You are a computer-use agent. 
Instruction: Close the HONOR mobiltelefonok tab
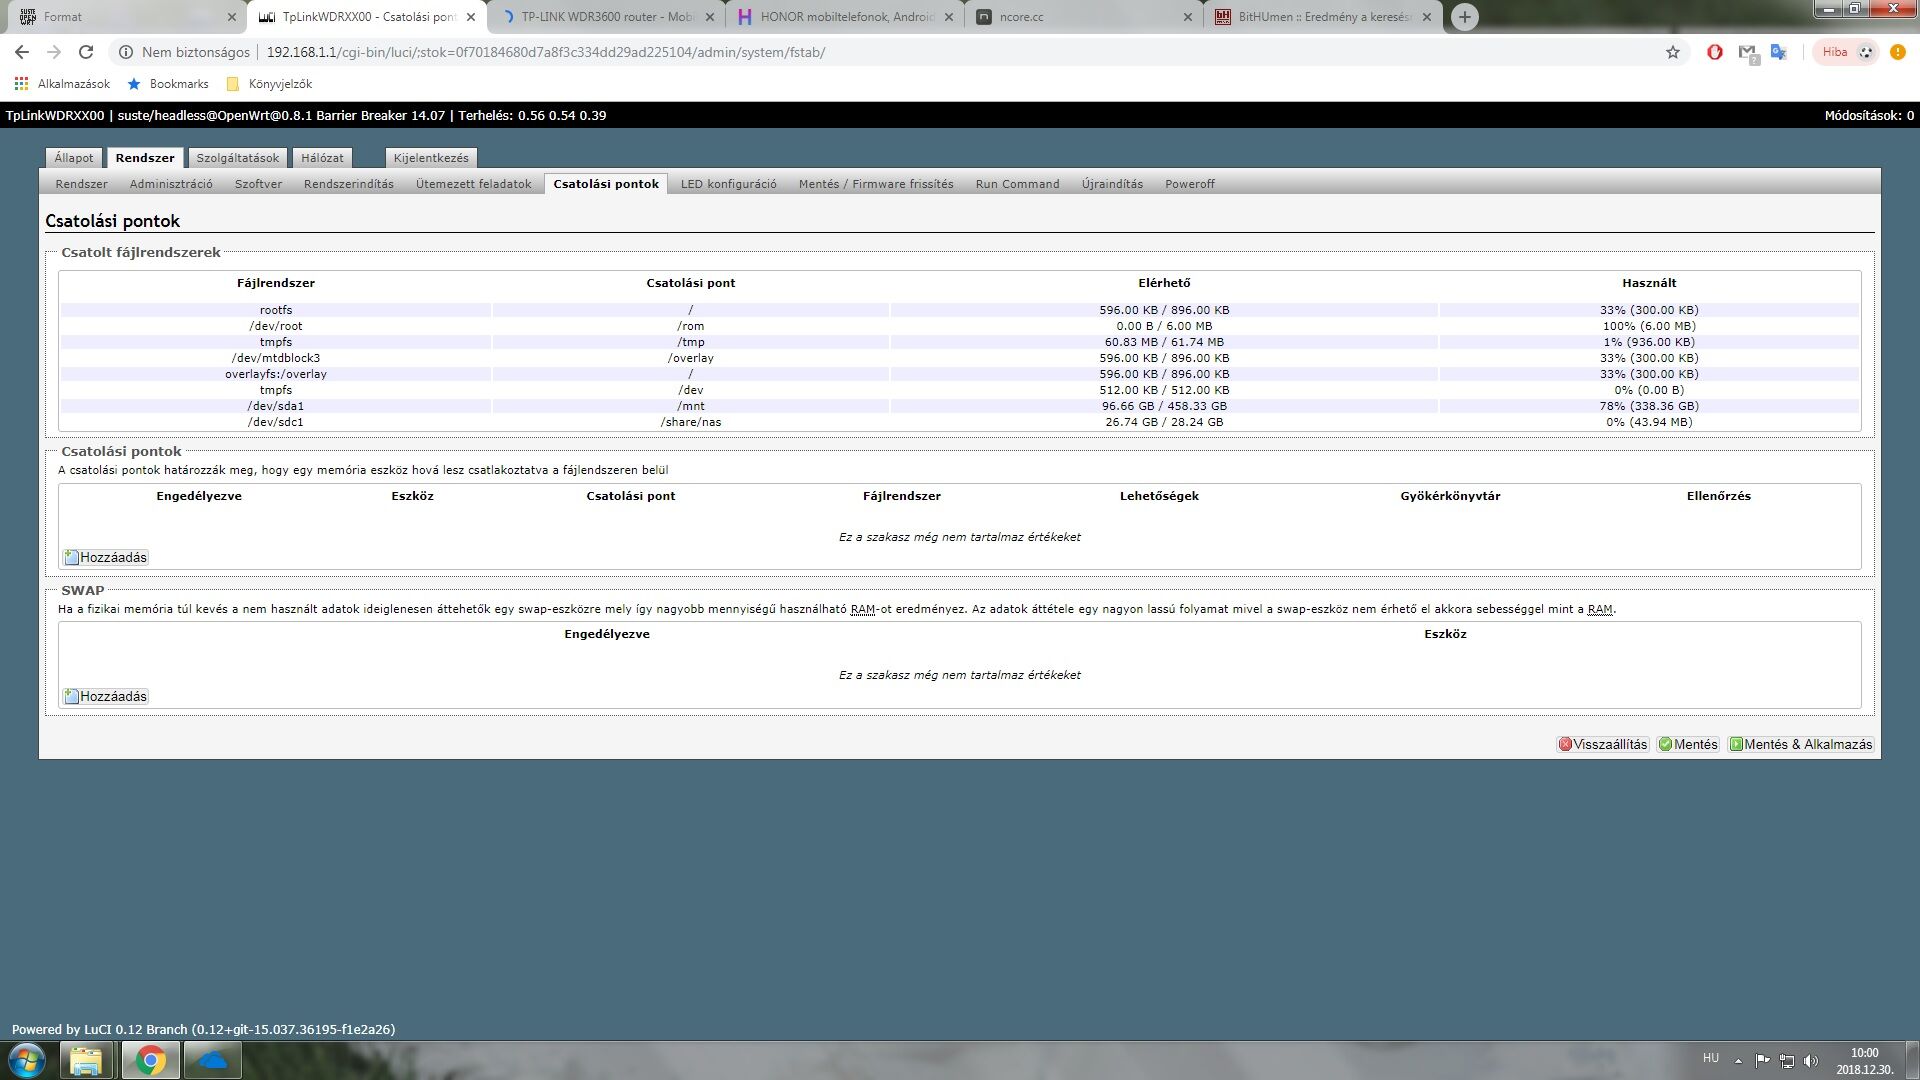point(949,17)
